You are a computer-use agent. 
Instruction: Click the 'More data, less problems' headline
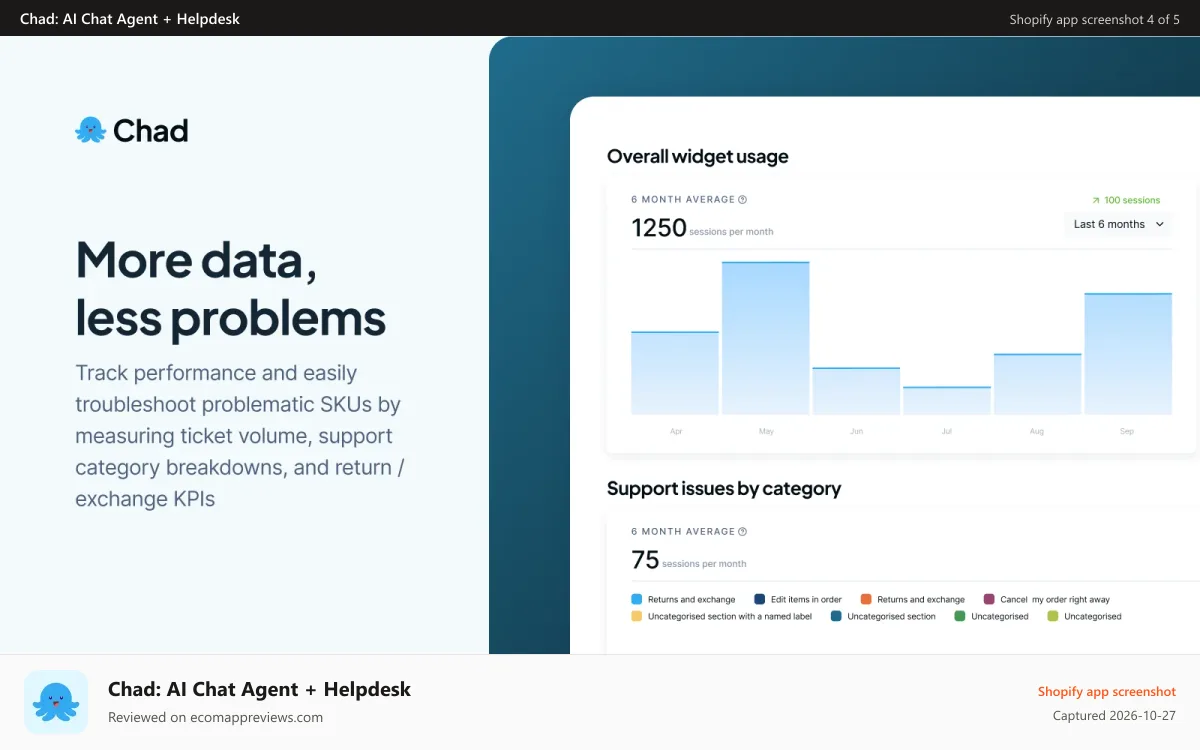pos(231,288)
